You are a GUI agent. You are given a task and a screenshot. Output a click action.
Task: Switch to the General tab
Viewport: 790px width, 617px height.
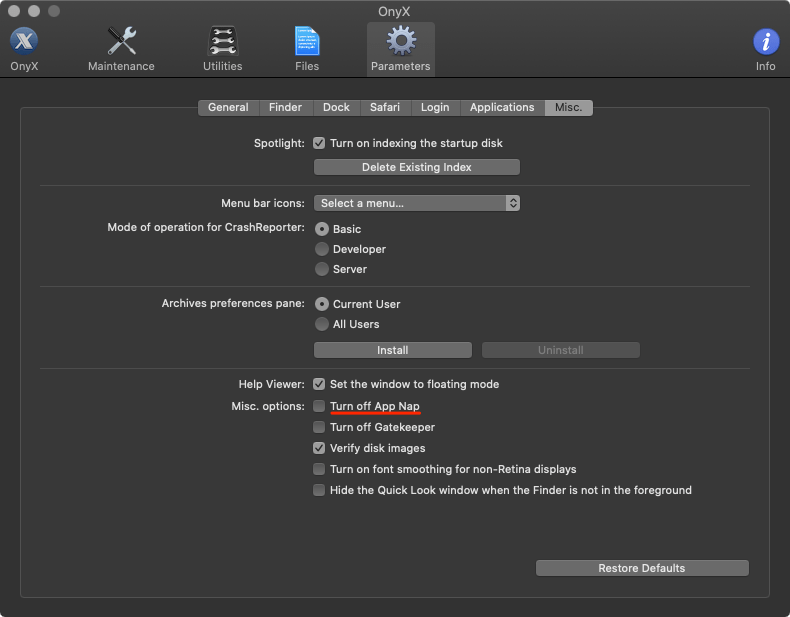tap(228, 107)
